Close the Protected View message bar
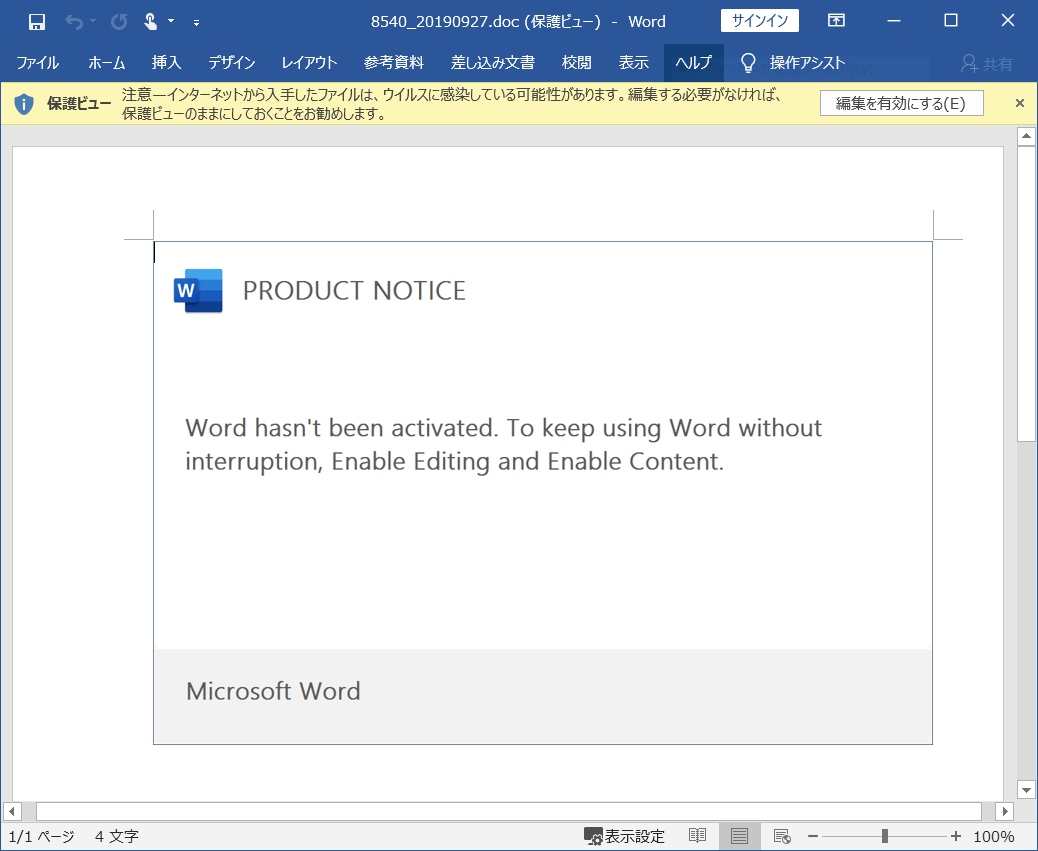Screen dimensions: 1038x851 point(1019,103)
